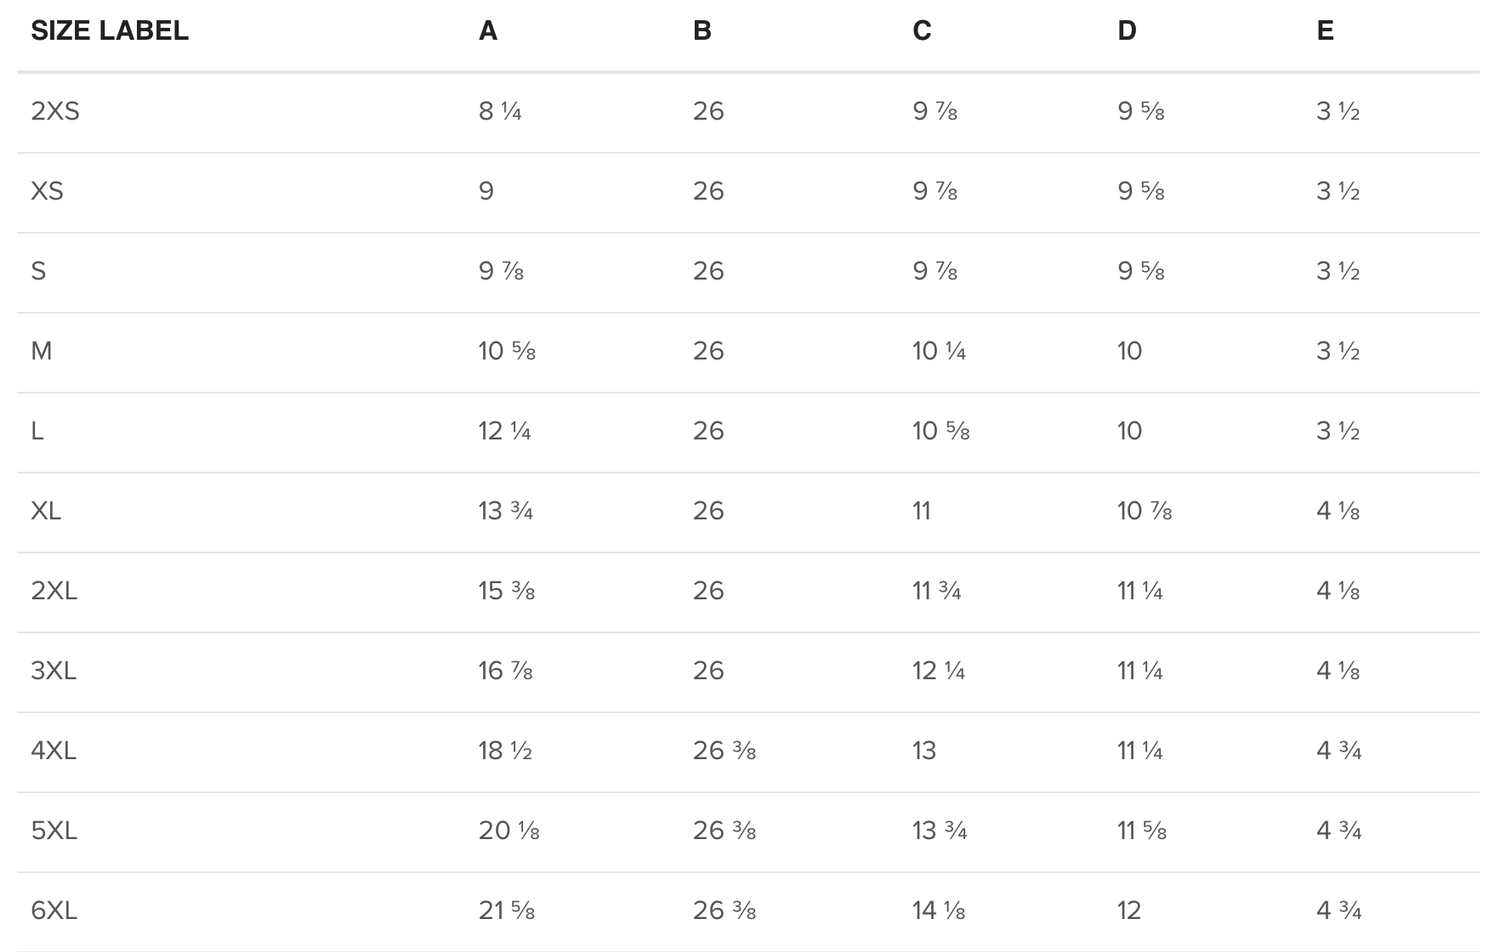Click the 6XL size label
This screenshot has height=952, width=1500.
(54, 911)
